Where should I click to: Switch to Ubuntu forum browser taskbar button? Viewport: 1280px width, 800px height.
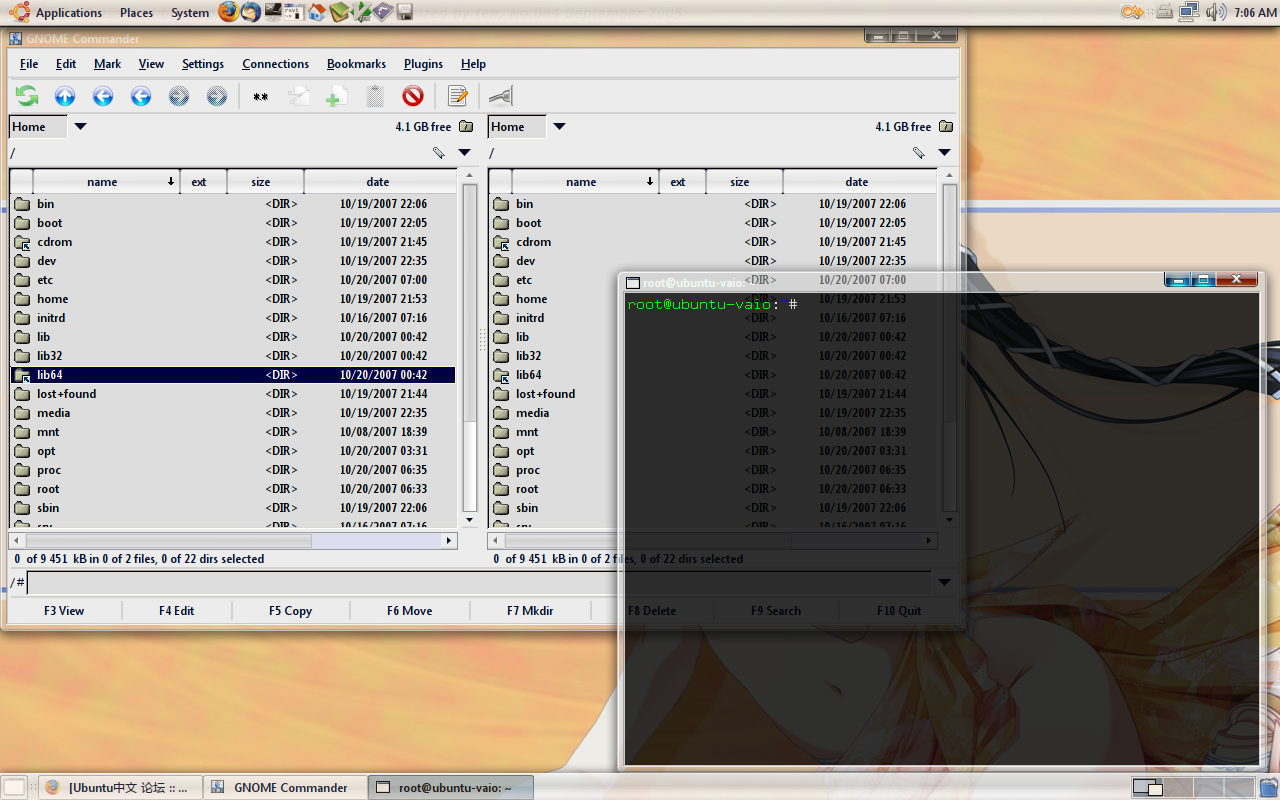[x=122, y=788]
